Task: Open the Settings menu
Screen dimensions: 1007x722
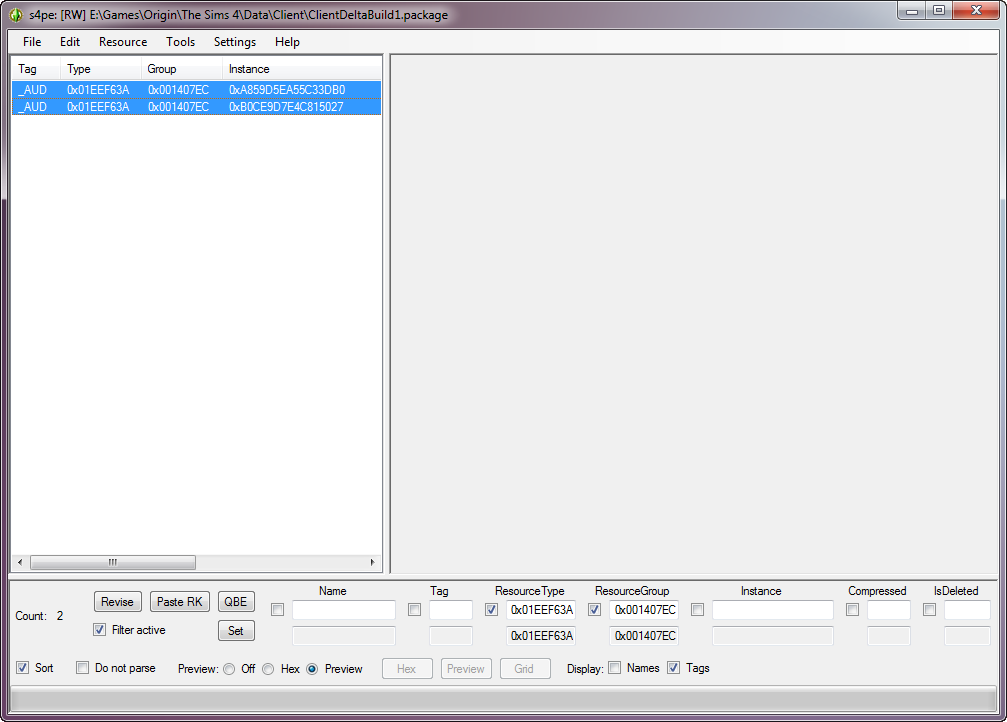Action: click(235, 42)
